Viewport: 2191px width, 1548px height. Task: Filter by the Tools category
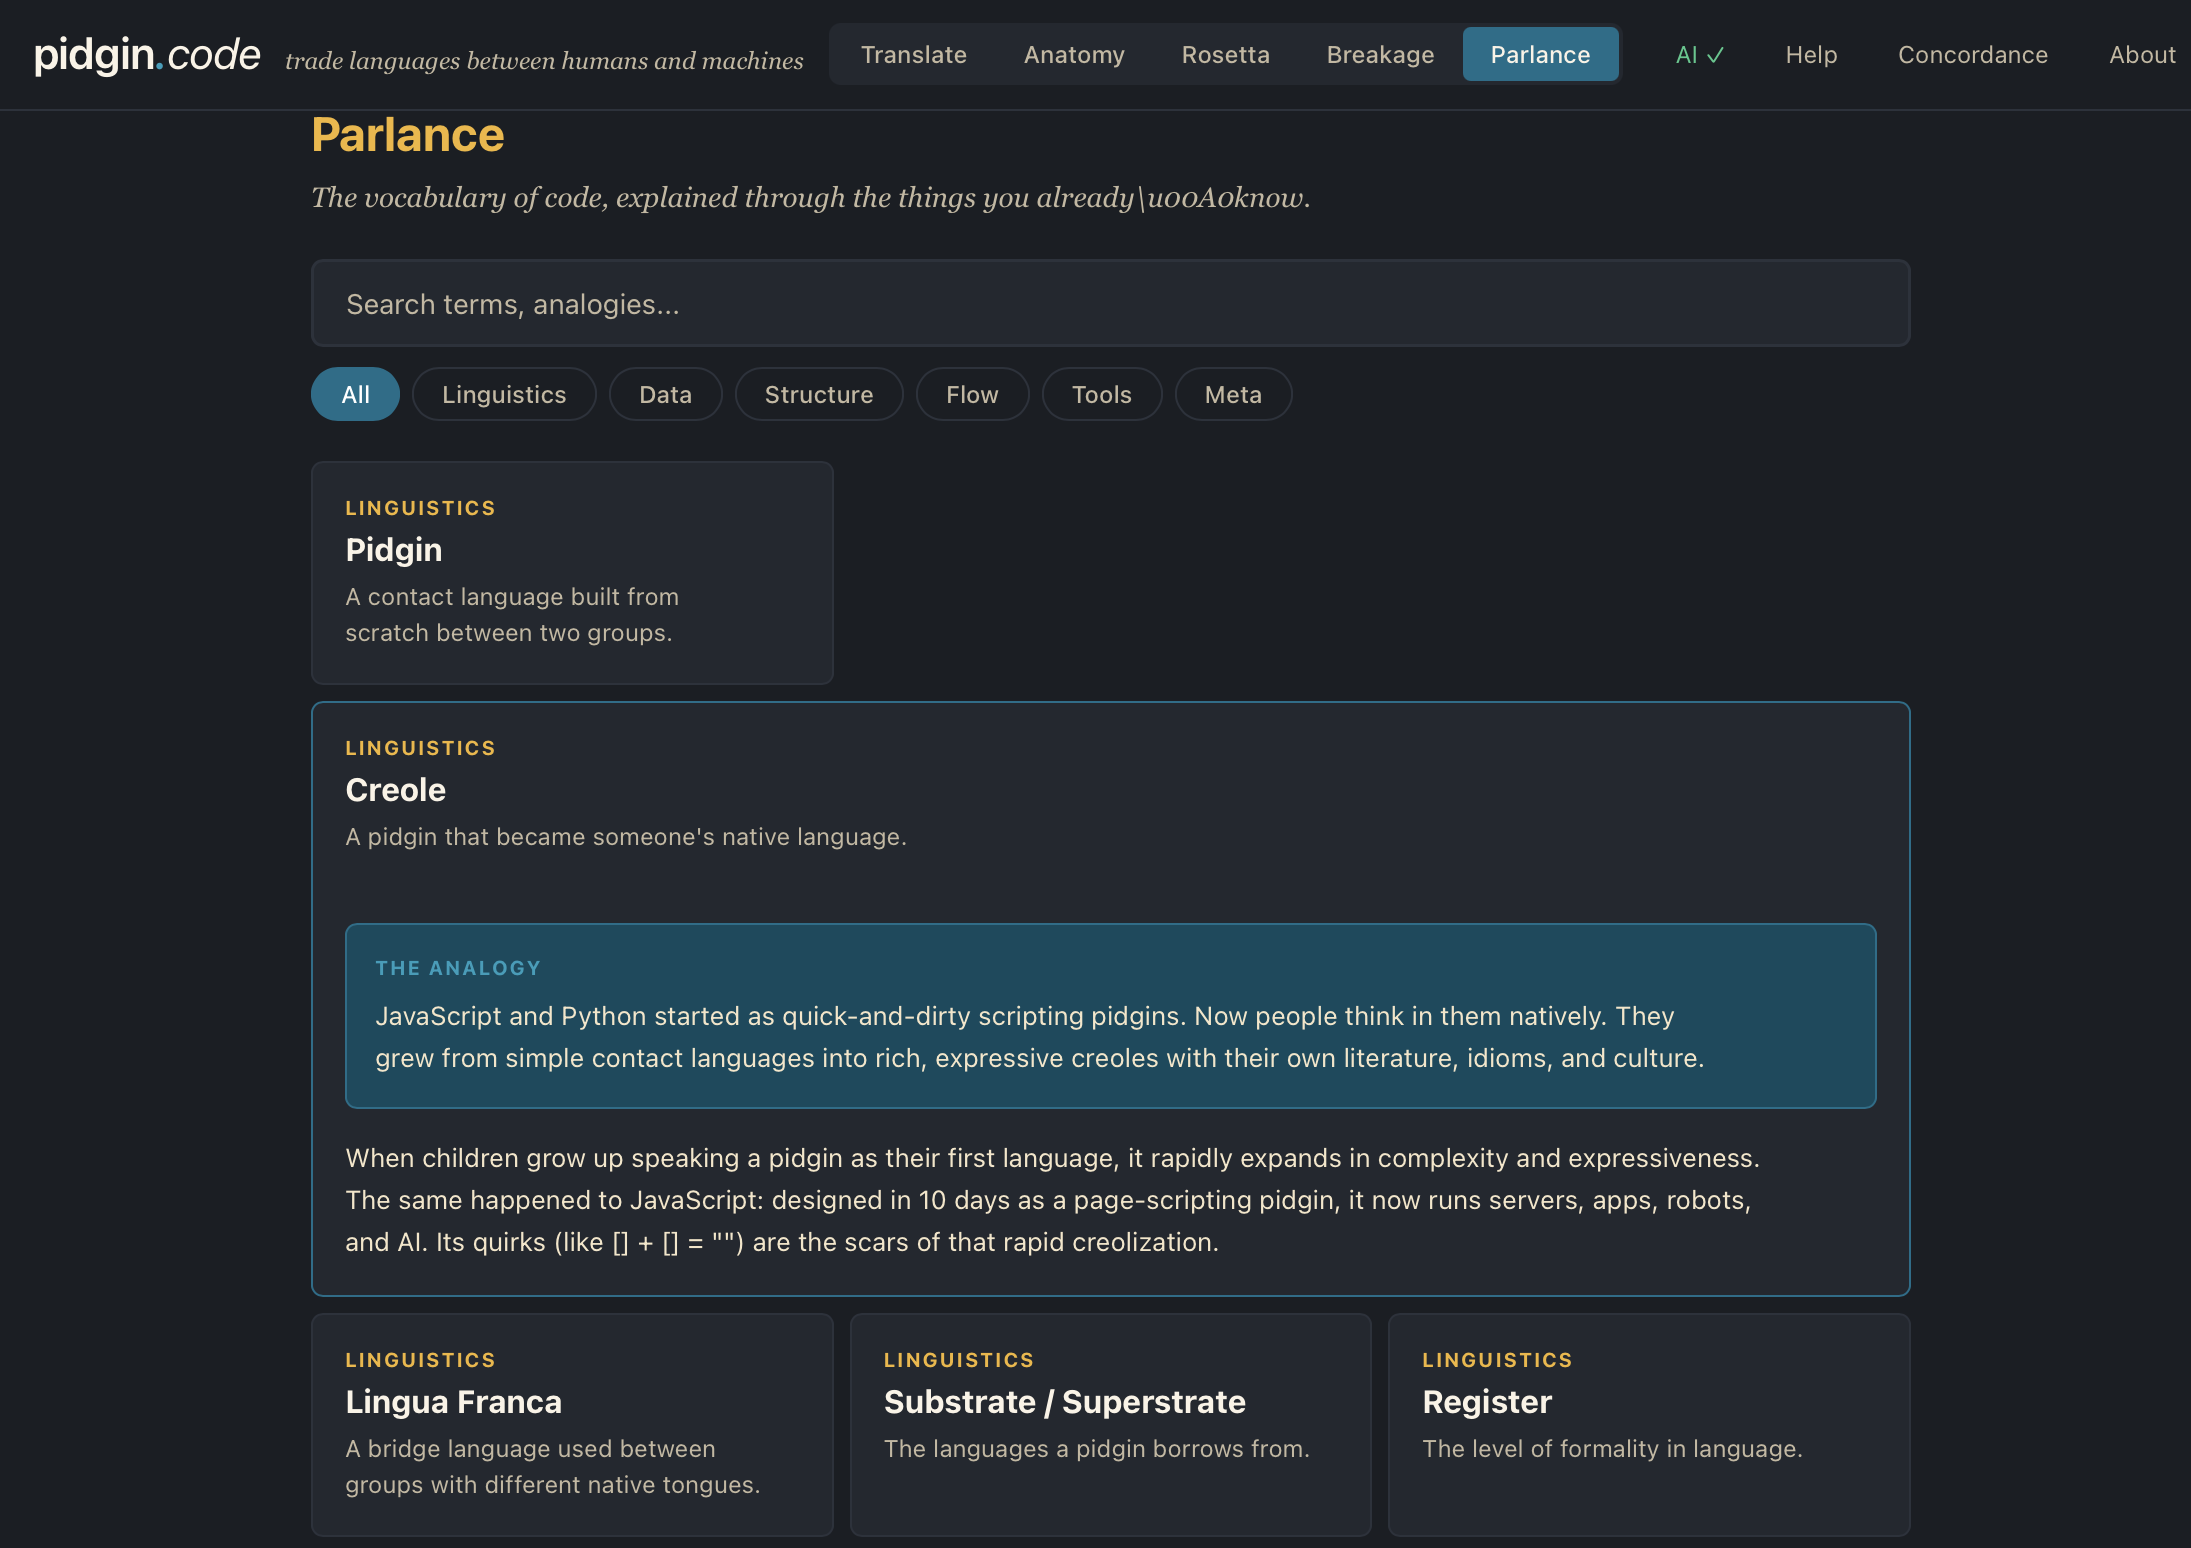[1101, 394]
